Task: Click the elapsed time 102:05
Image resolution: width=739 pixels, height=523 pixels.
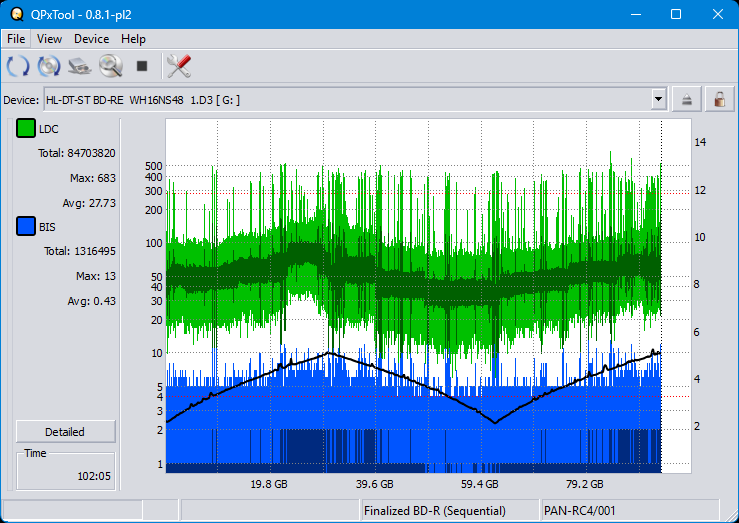Action: [x=94, y=476]
